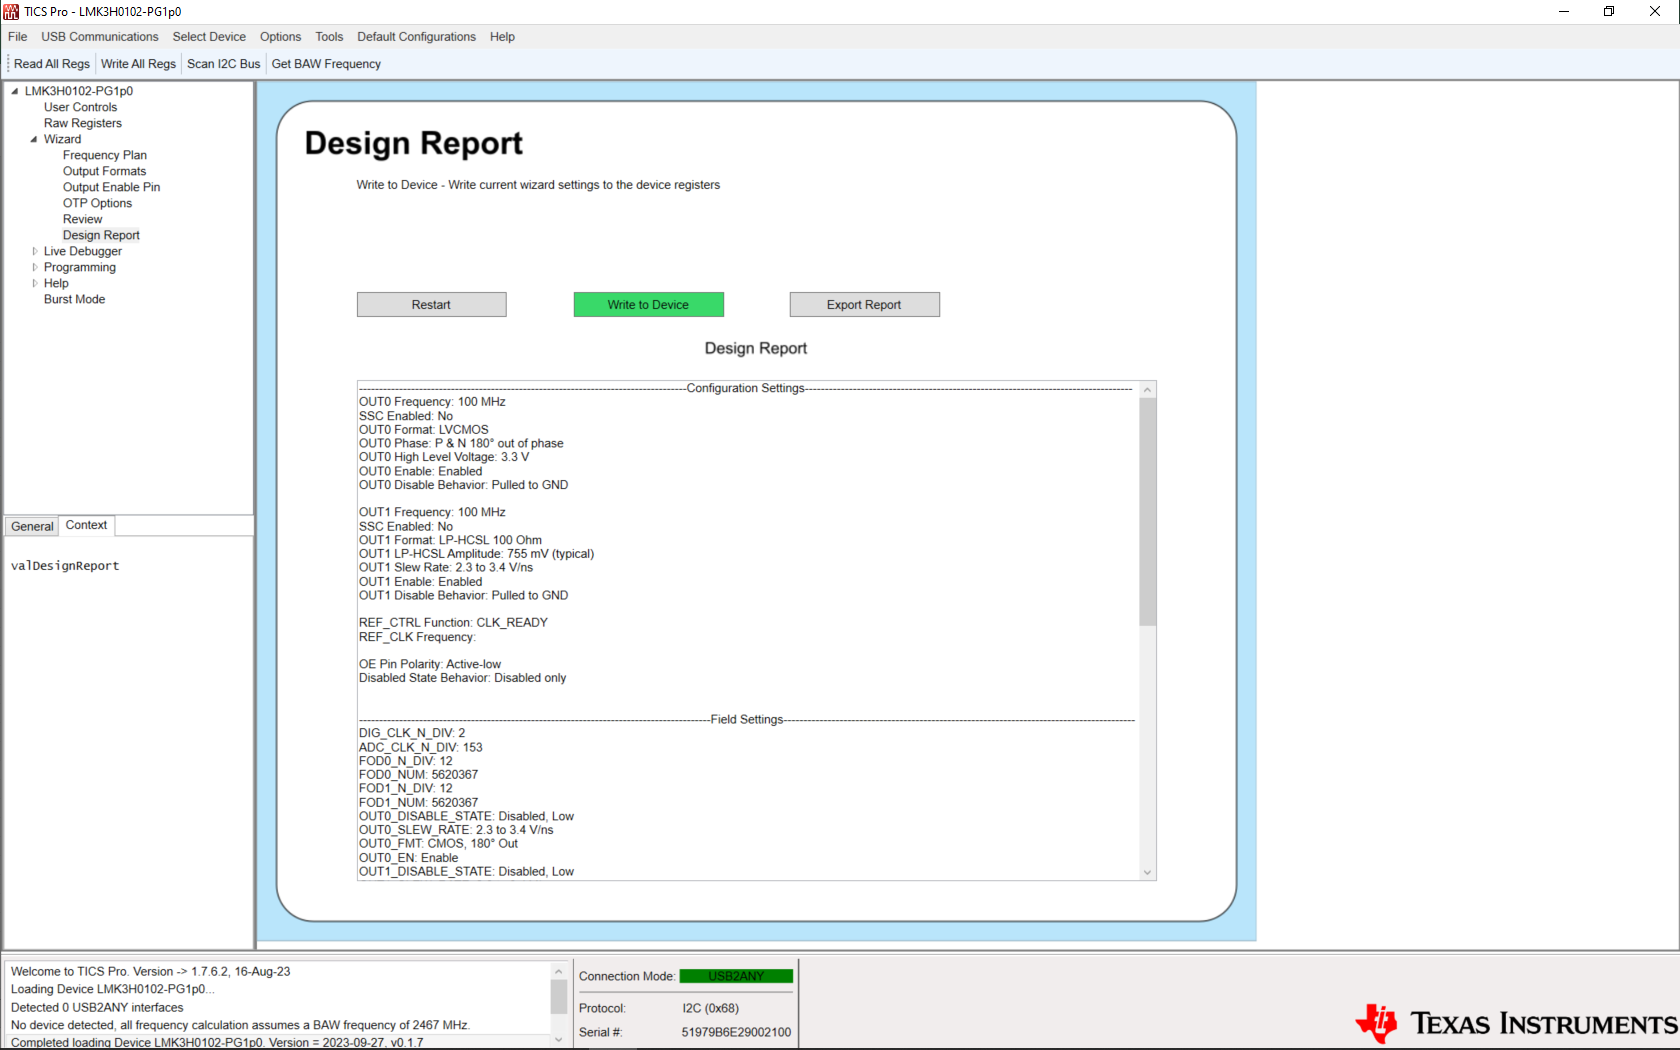Viewport: 1680px width, 1050px height.
Task: Switch to the Context tab
Action: coord(87,525)
